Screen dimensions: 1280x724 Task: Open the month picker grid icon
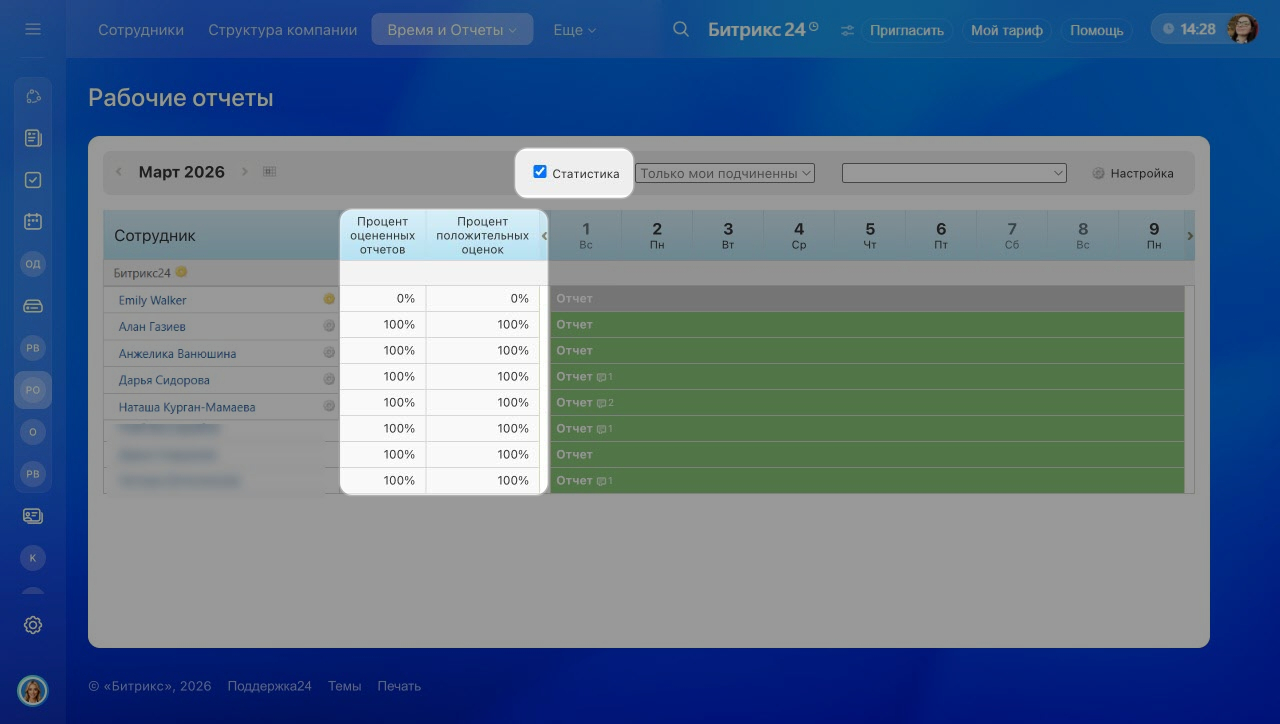tap(269, 172)
